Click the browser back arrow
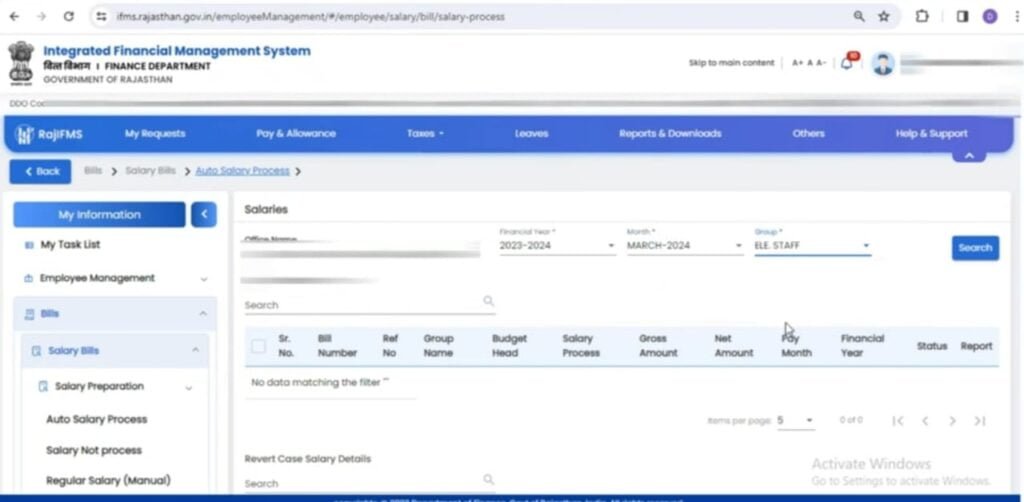This screenshot has width=1024, height=502. click(14, 16)
